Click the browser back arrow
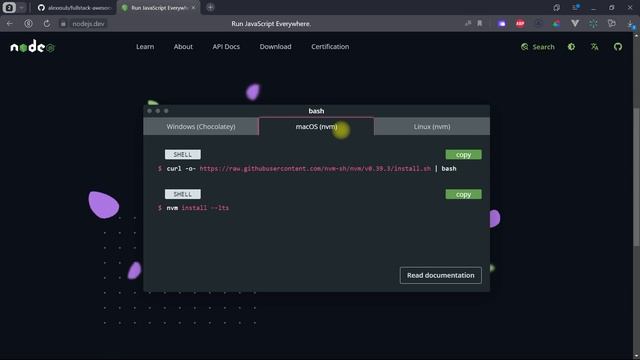The height and width of the screenshot is (360, 640). pyautogui.click(x=10, y=24)
